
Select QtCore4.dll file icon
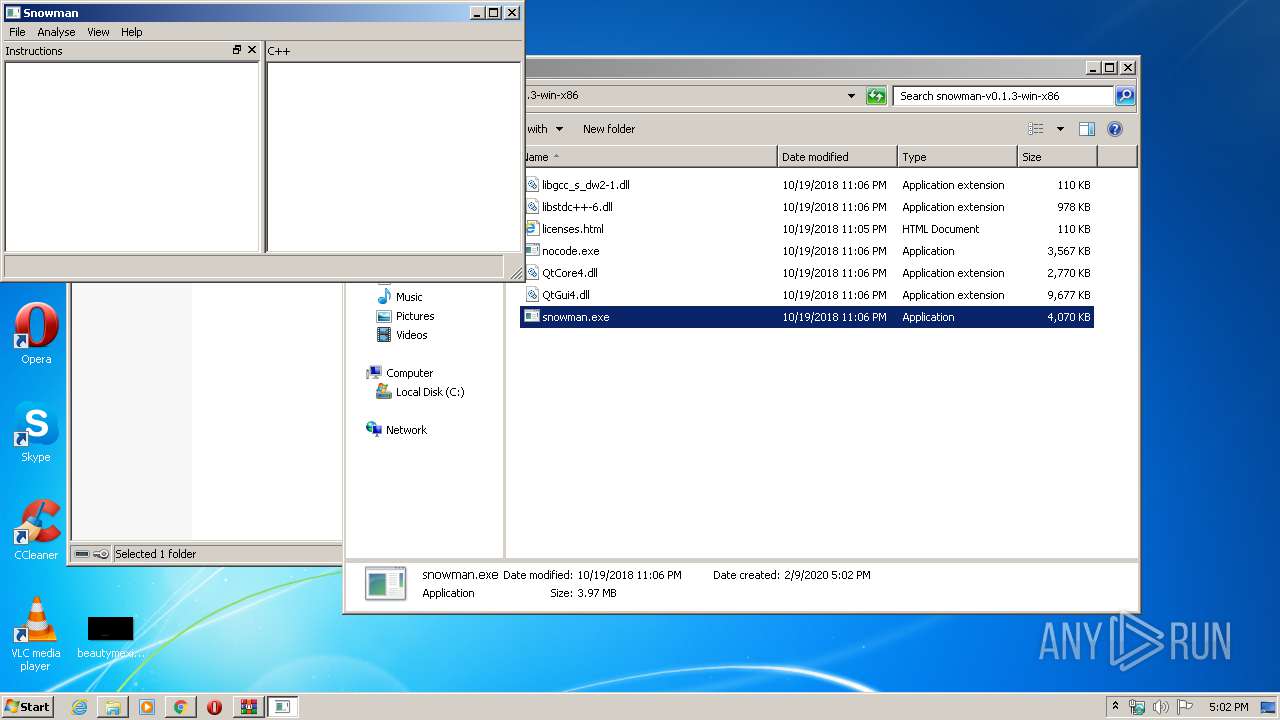[x=532, y=273]
